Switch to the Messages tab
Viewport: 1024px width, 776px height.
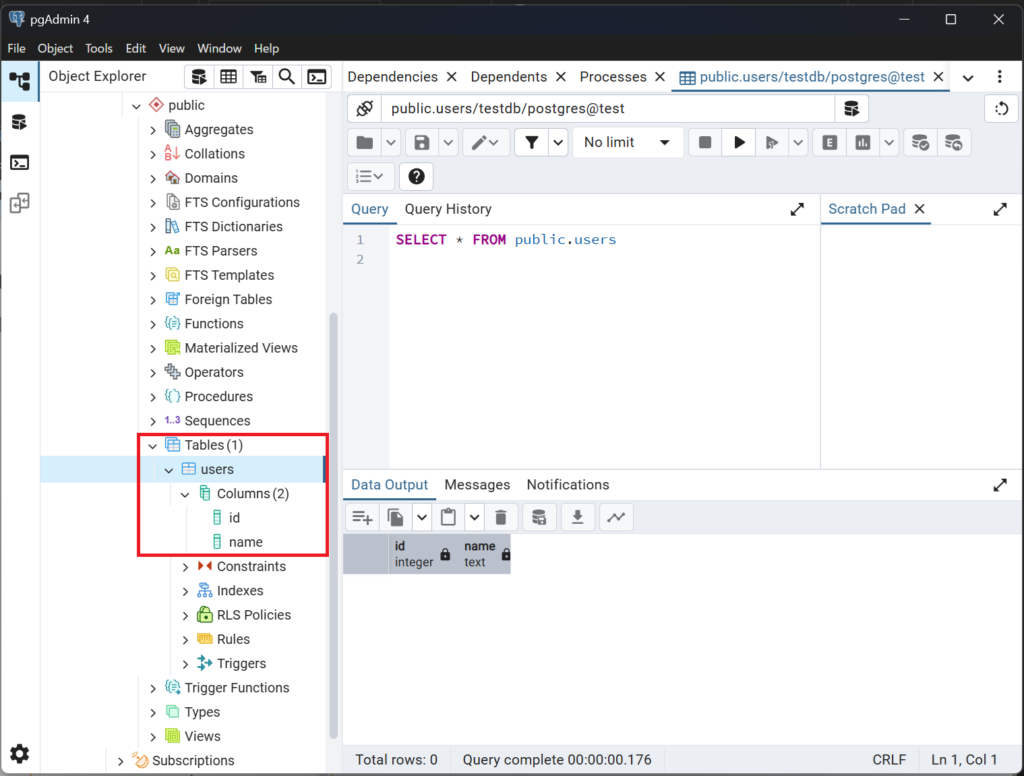477,485
